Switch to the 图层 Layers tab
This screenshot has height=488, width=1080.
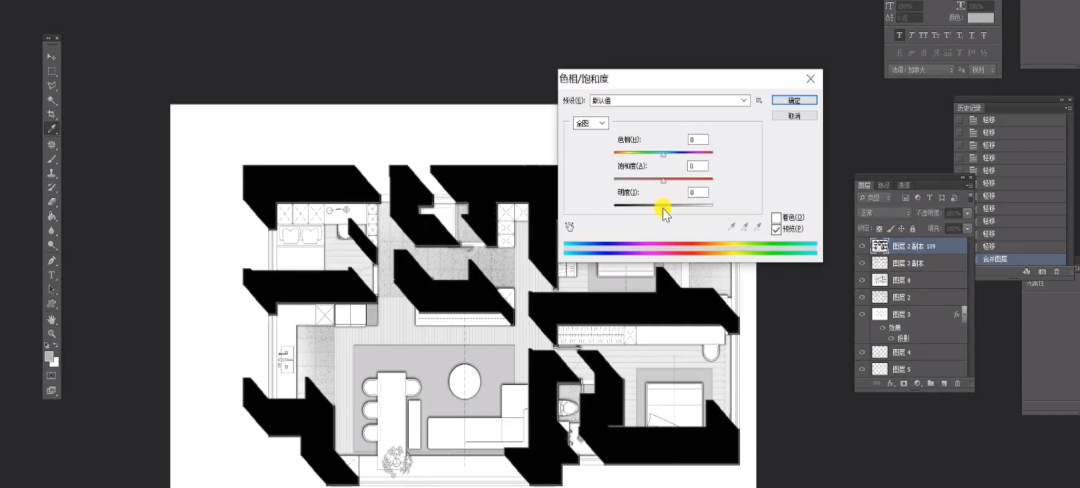(x=864, y=185)
